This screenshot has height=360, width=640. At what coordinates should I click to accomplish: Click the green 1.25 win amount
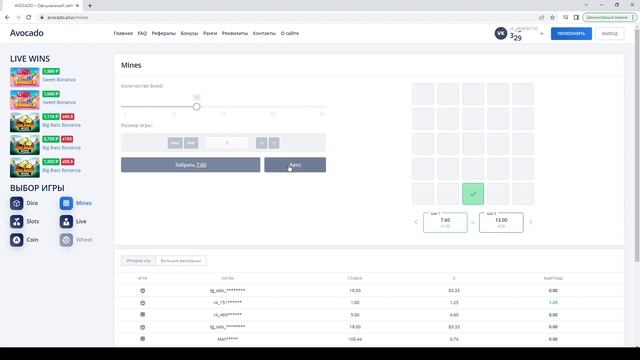tap(553, 303)
